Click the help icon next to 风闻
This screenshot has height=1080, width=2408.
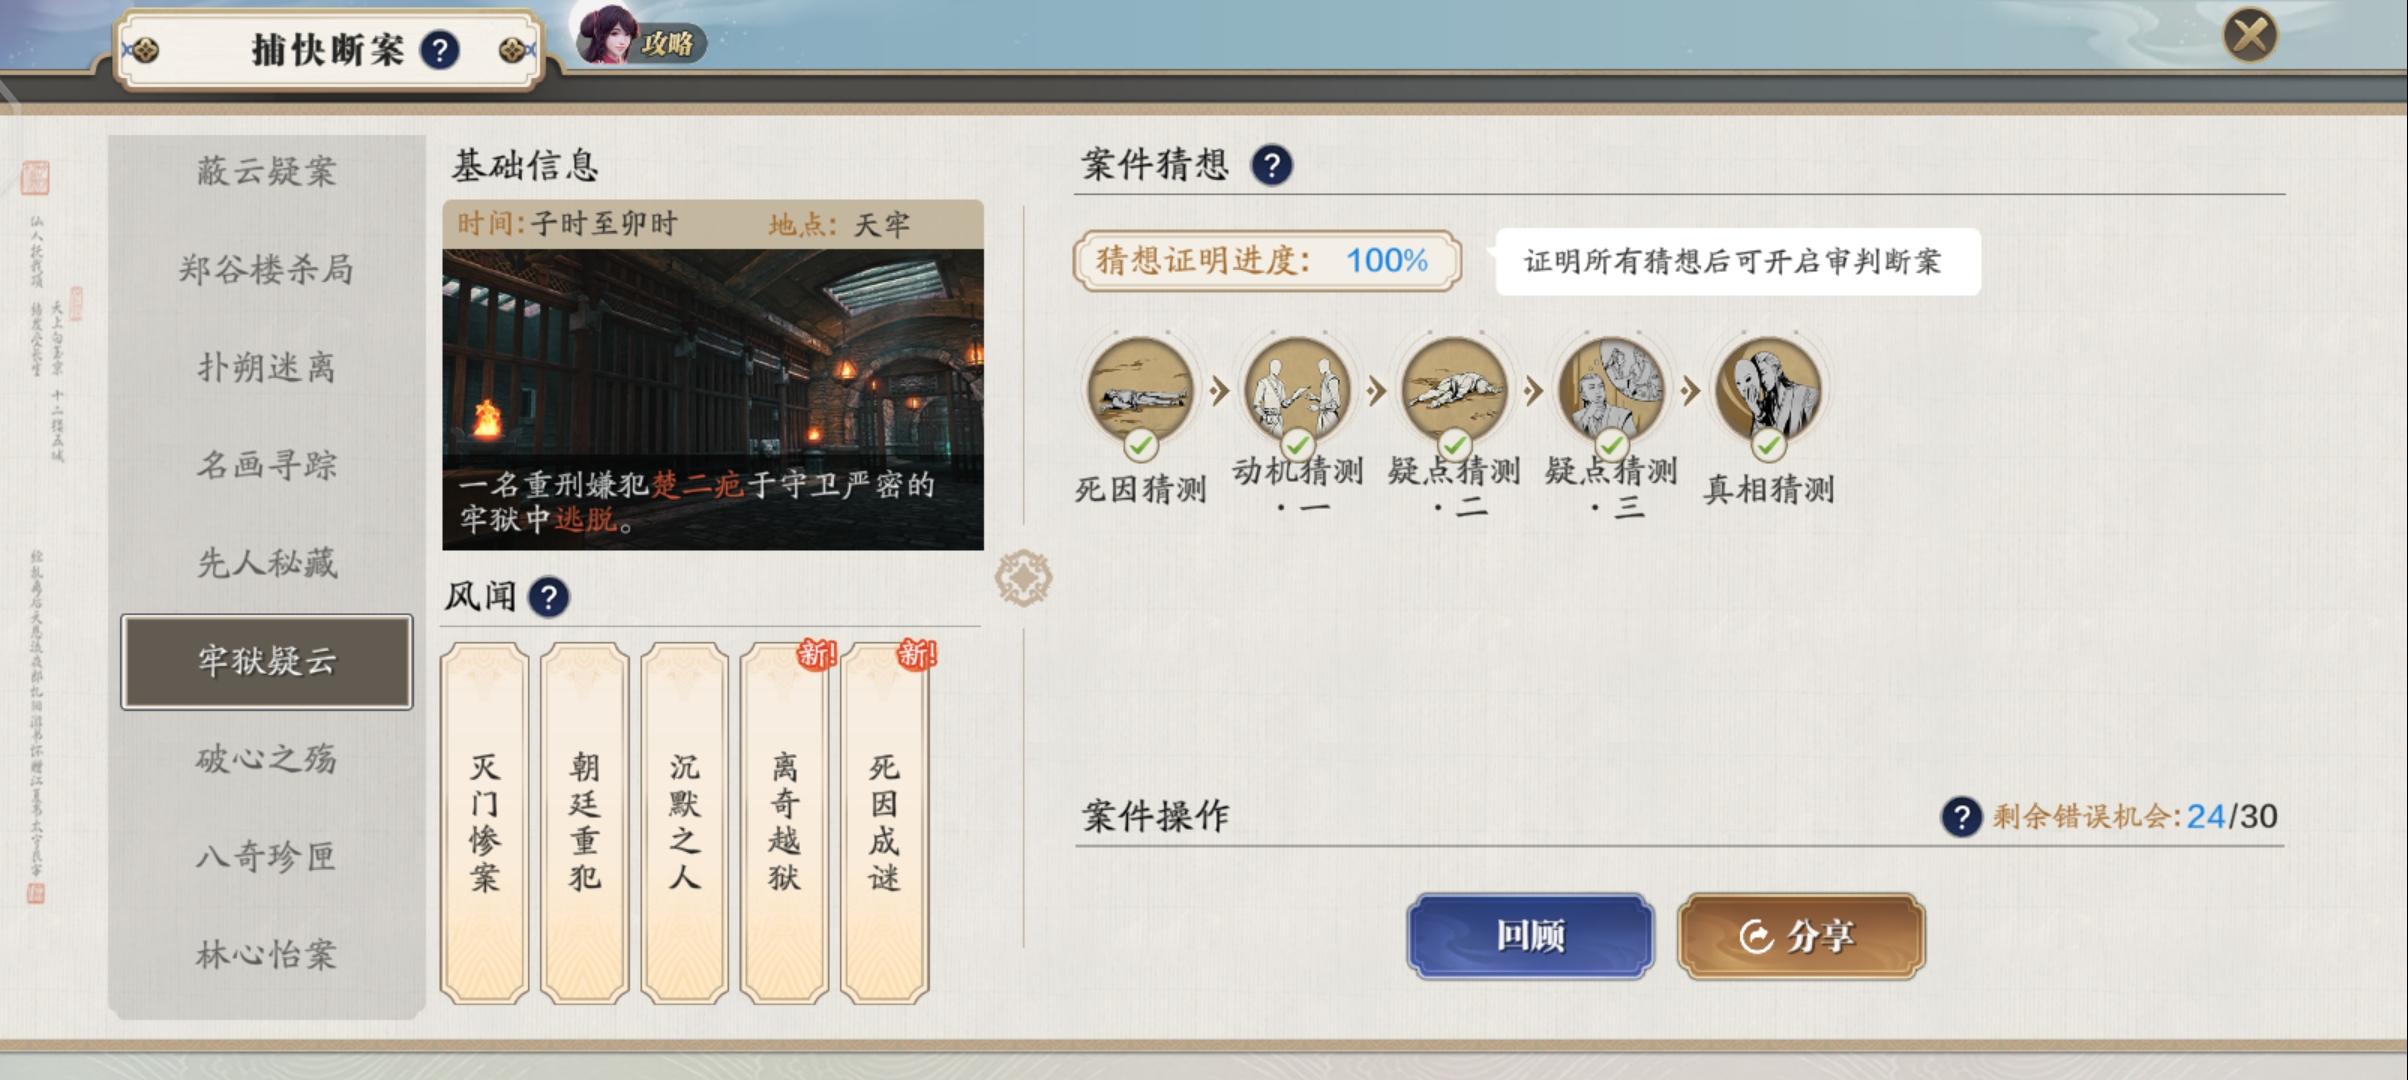pyautogui.click(x=549, y=598)
